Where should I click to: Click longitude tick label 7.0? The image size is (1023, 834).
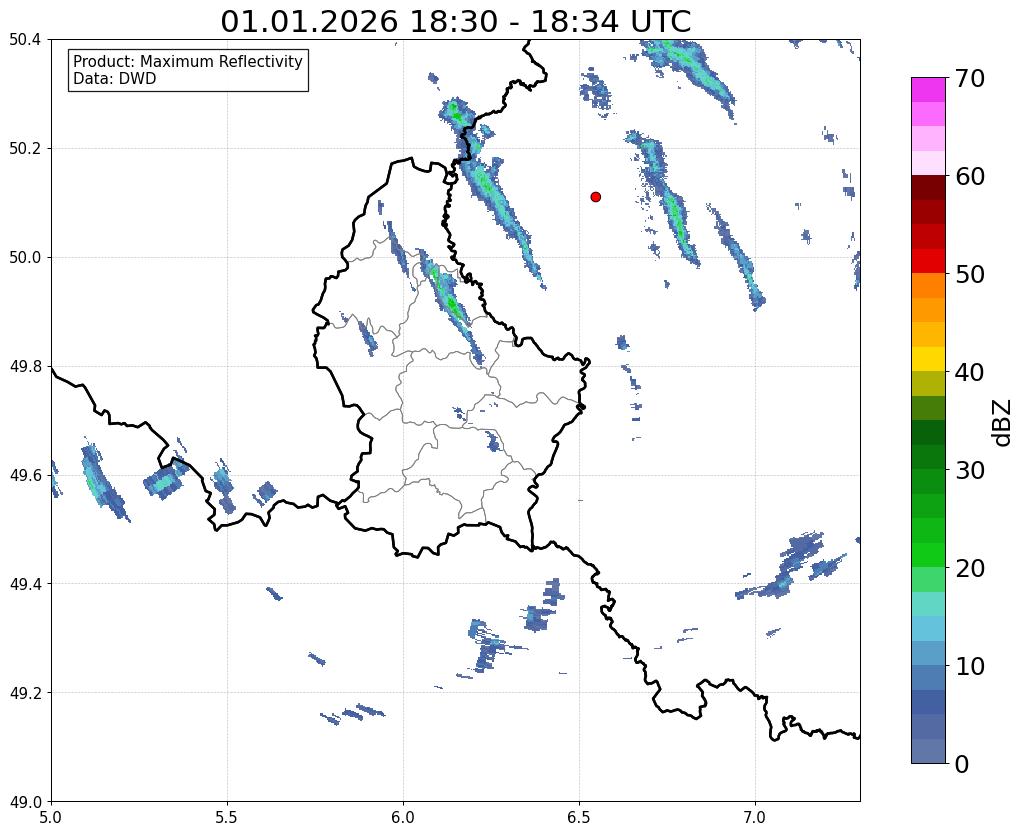756,817
